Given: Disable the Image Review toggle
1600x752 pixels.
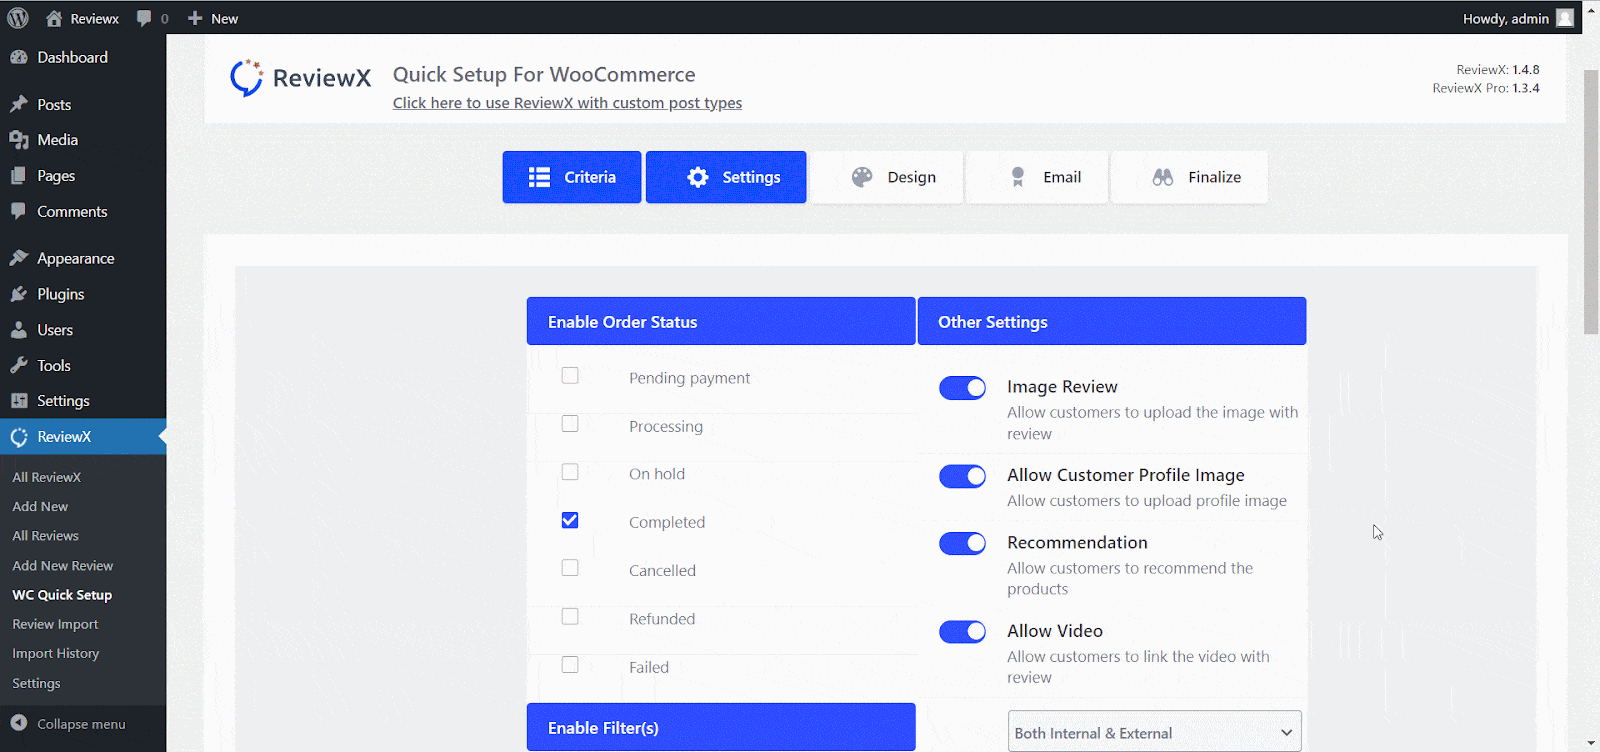Looking at the screenshot, I should pyautogui.click(x=962, y=388).
